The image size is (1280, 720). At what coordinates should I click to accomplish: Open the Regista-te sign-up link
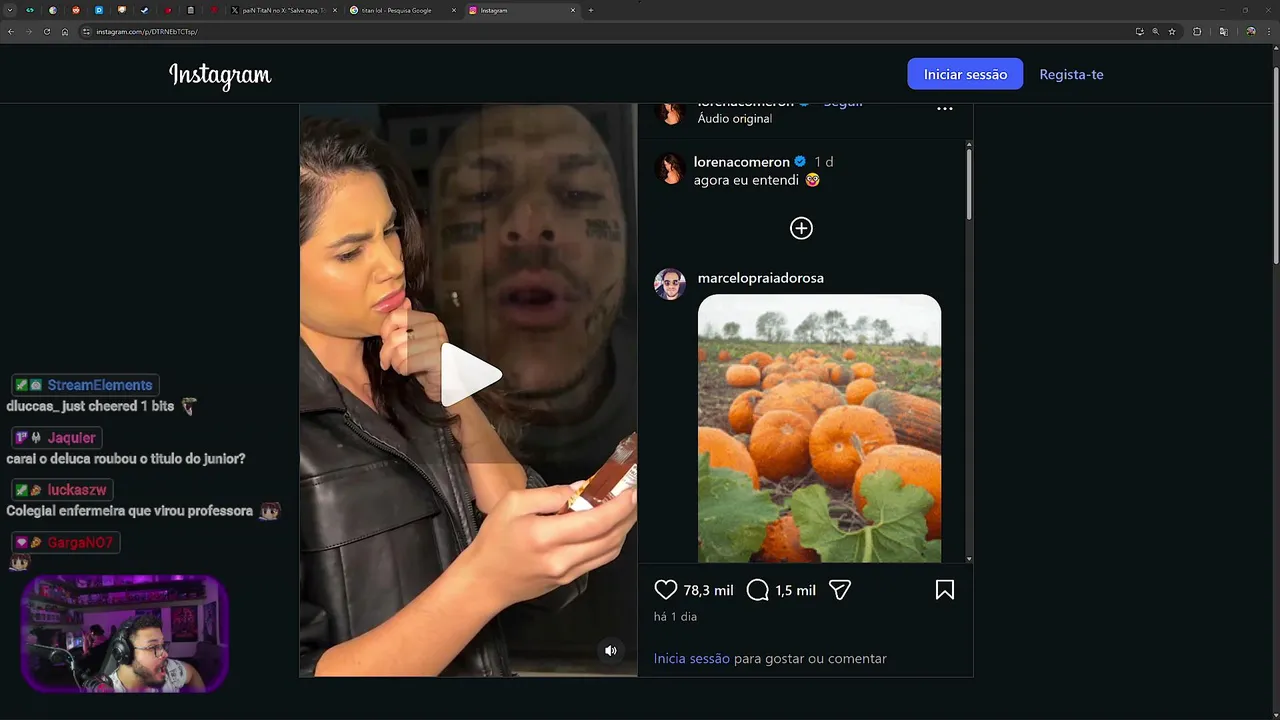tap(1071, 74)
